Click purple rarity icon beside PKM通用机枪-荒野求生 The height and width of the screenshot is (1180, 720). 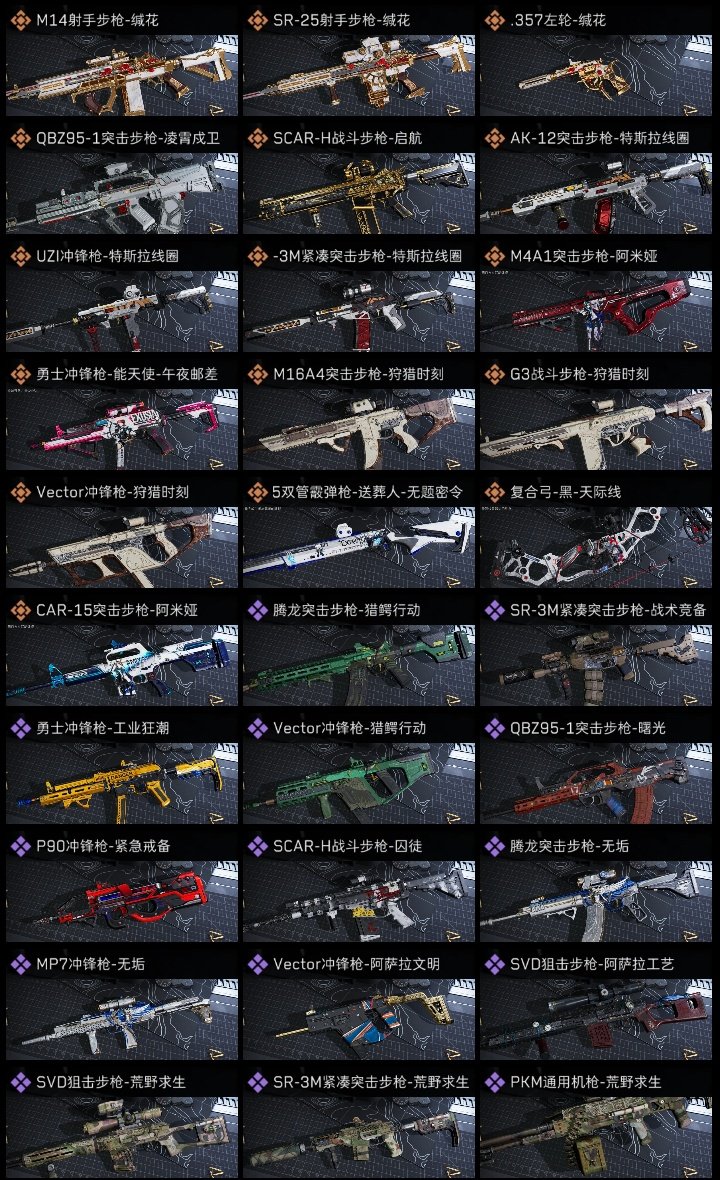click(x=494, y=1082)
